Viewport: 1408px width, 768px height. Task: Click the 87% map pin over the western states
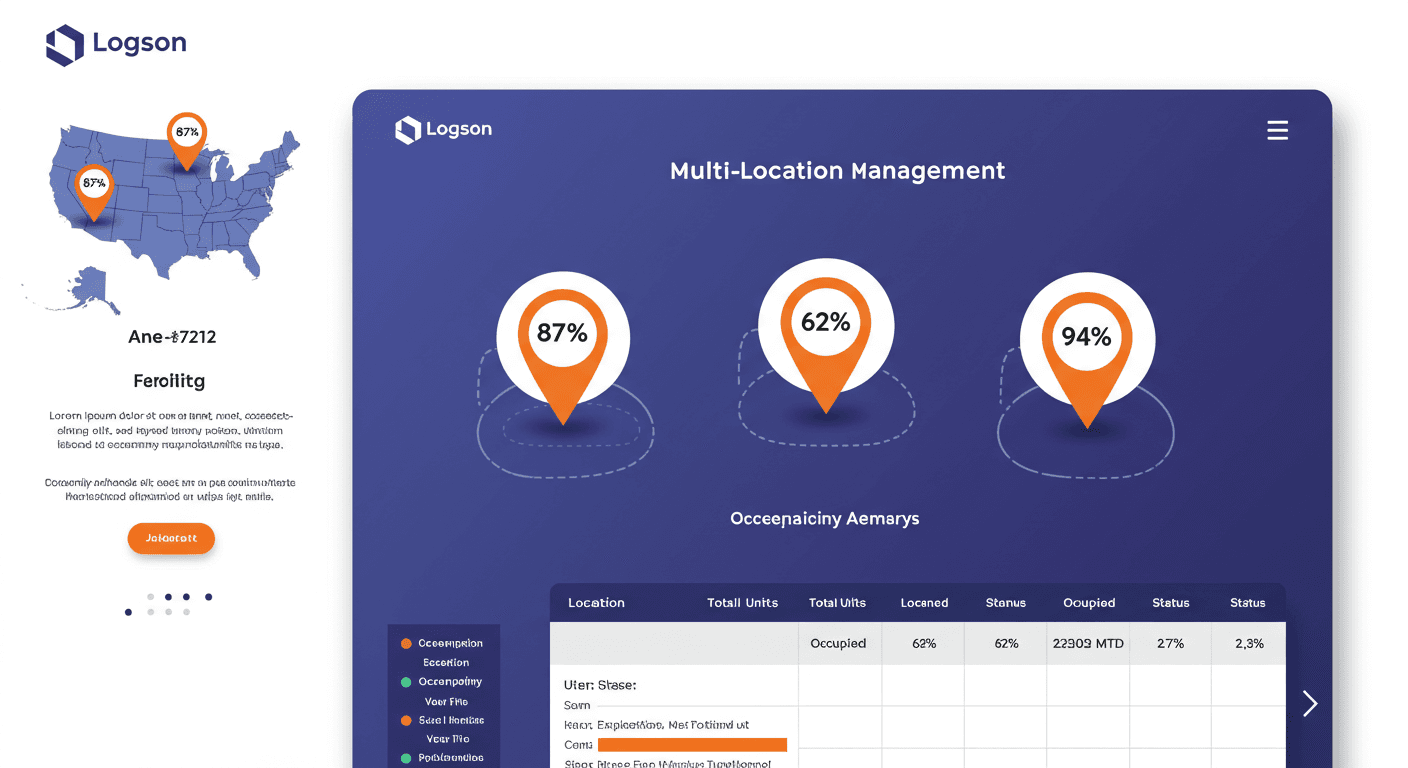(94, 191)
